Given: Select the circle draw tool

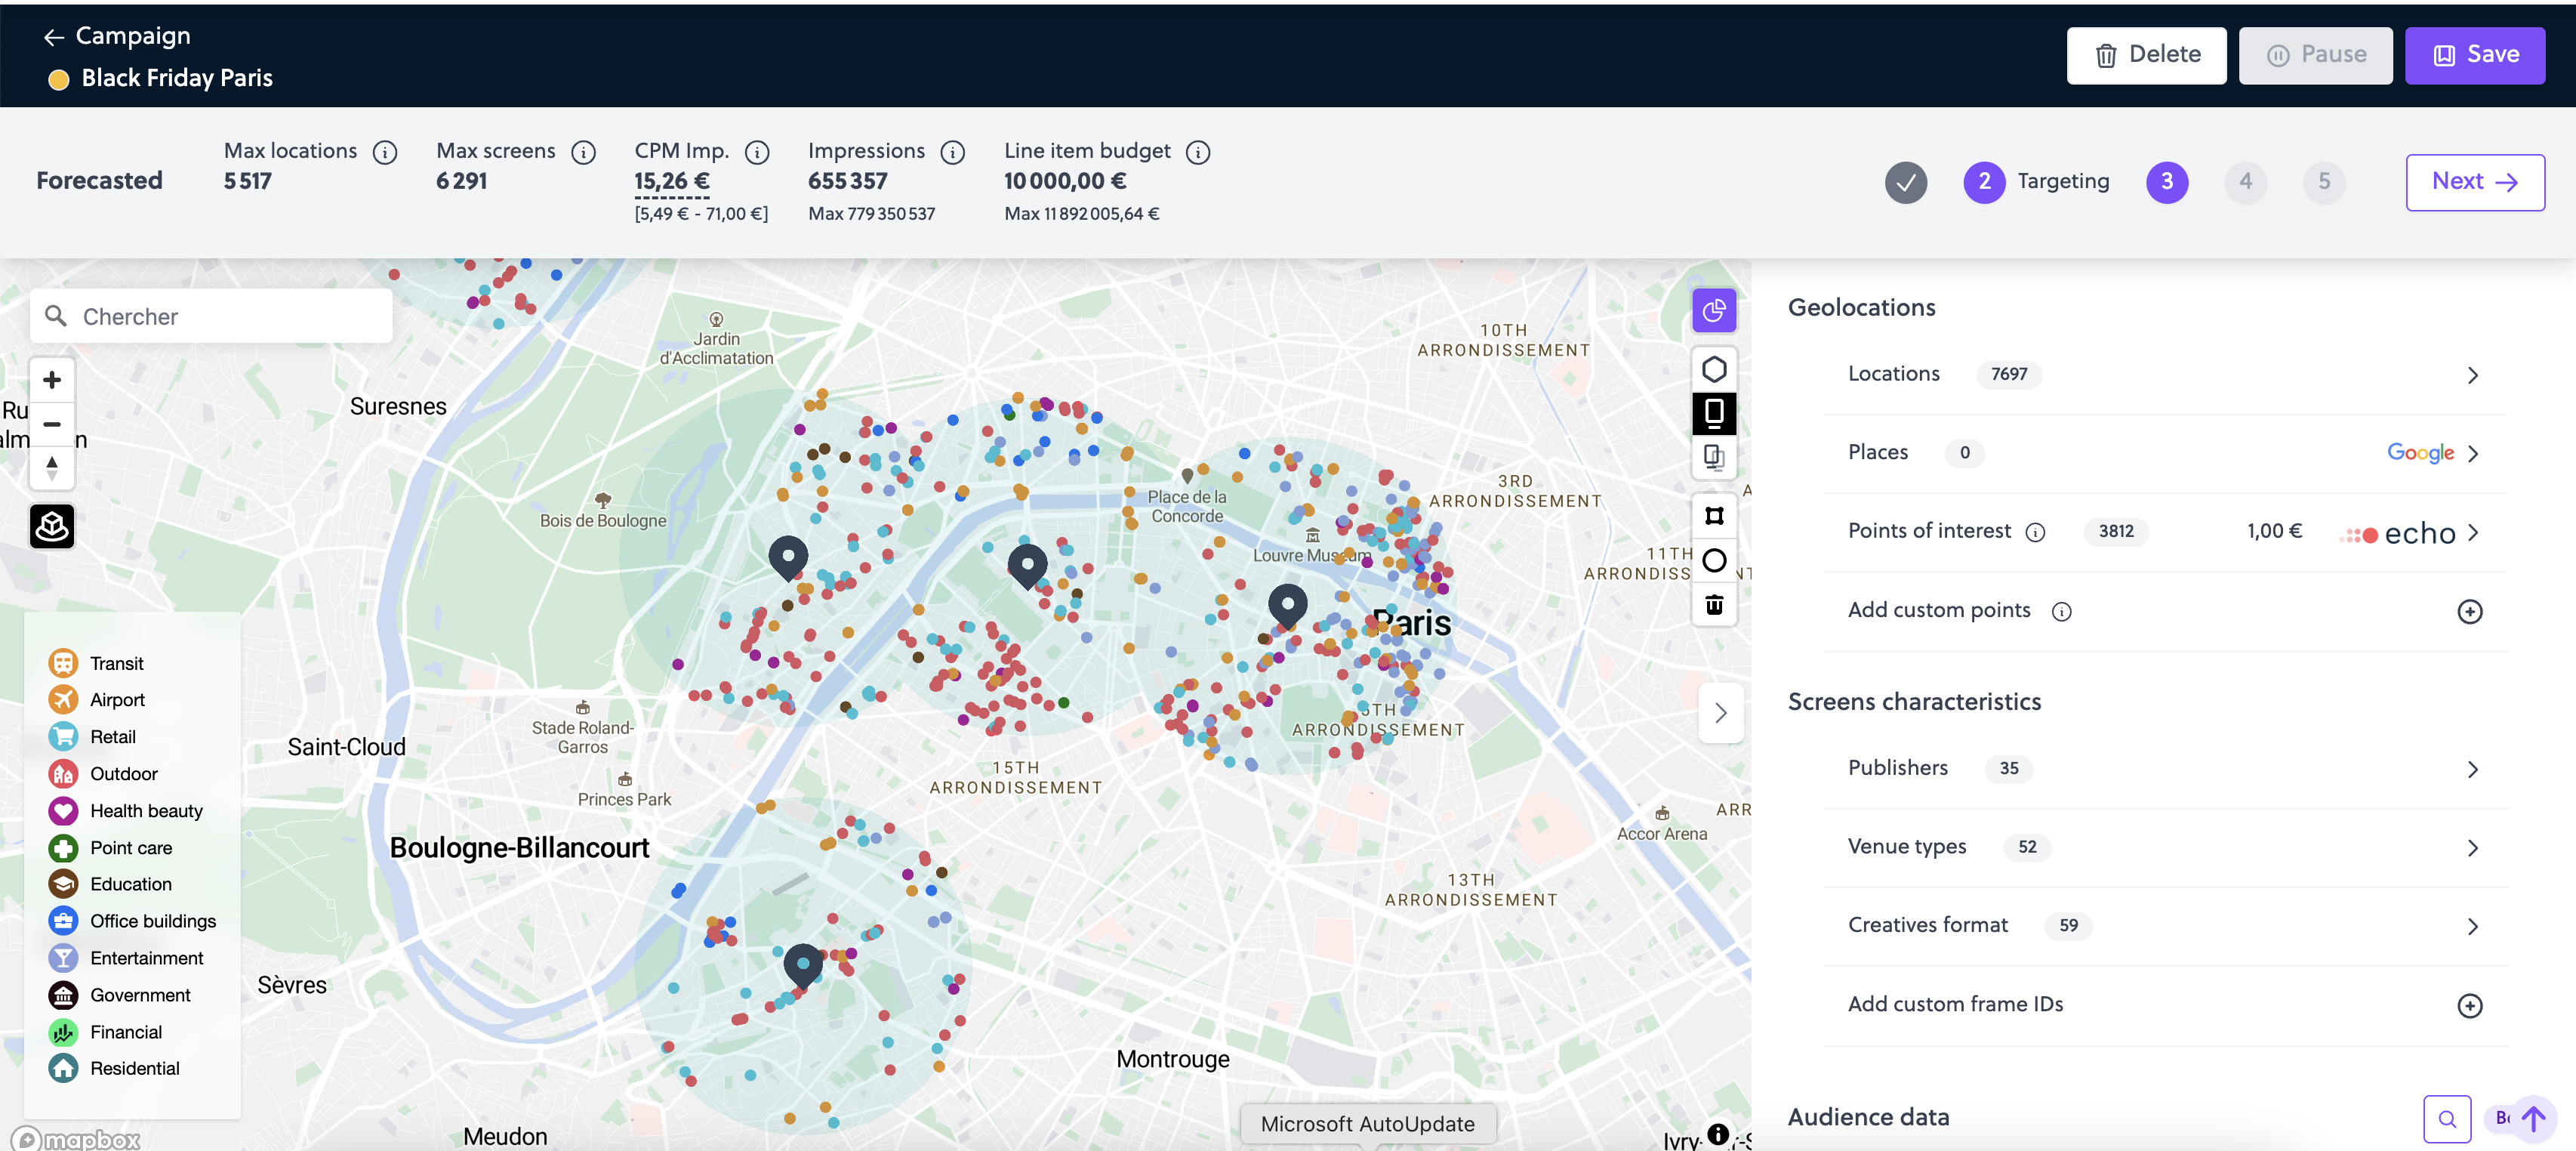Looking at the screenshot, I should coord(1713,560).
